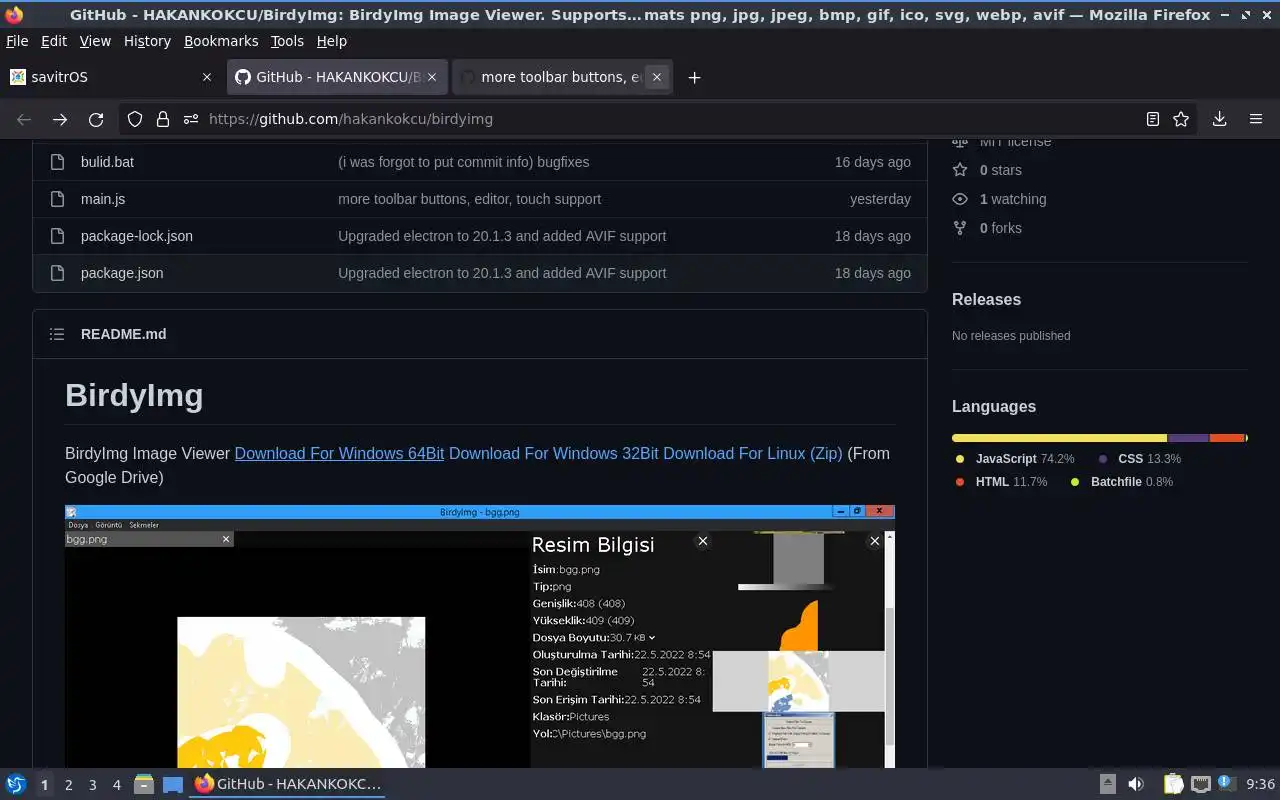Click the Batchfile 0.8% language entry
Image resolution: width=1280 pixels, height=800 pixels.
[x=1122, y=482]
